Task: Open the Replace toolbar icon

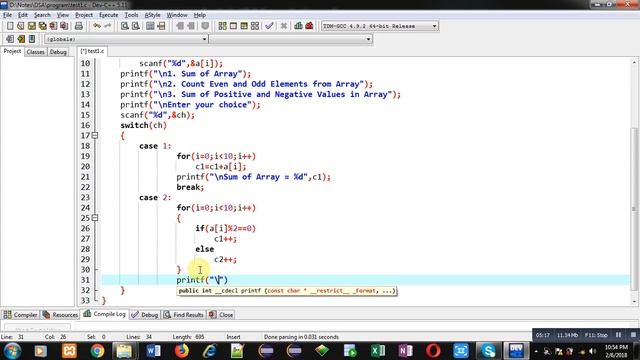Action: [x=136, y=26]
